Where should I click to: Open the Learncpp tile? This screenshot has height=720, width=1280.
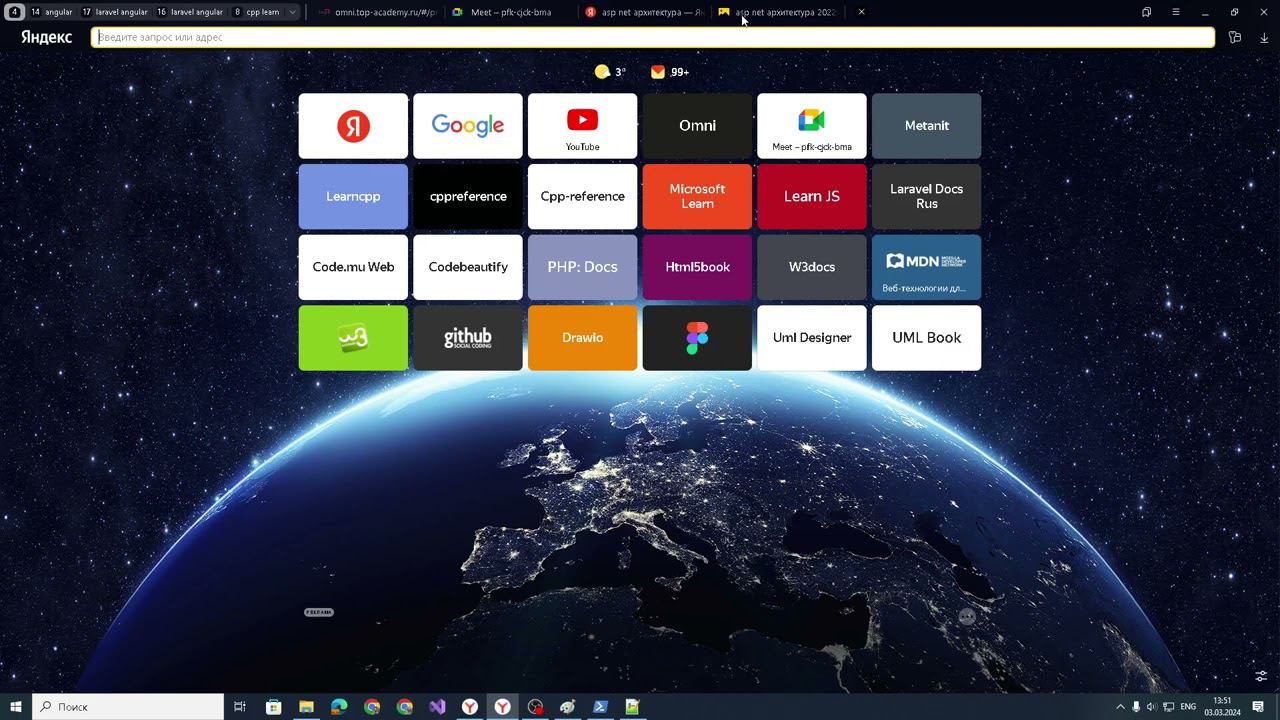[353, 197]
